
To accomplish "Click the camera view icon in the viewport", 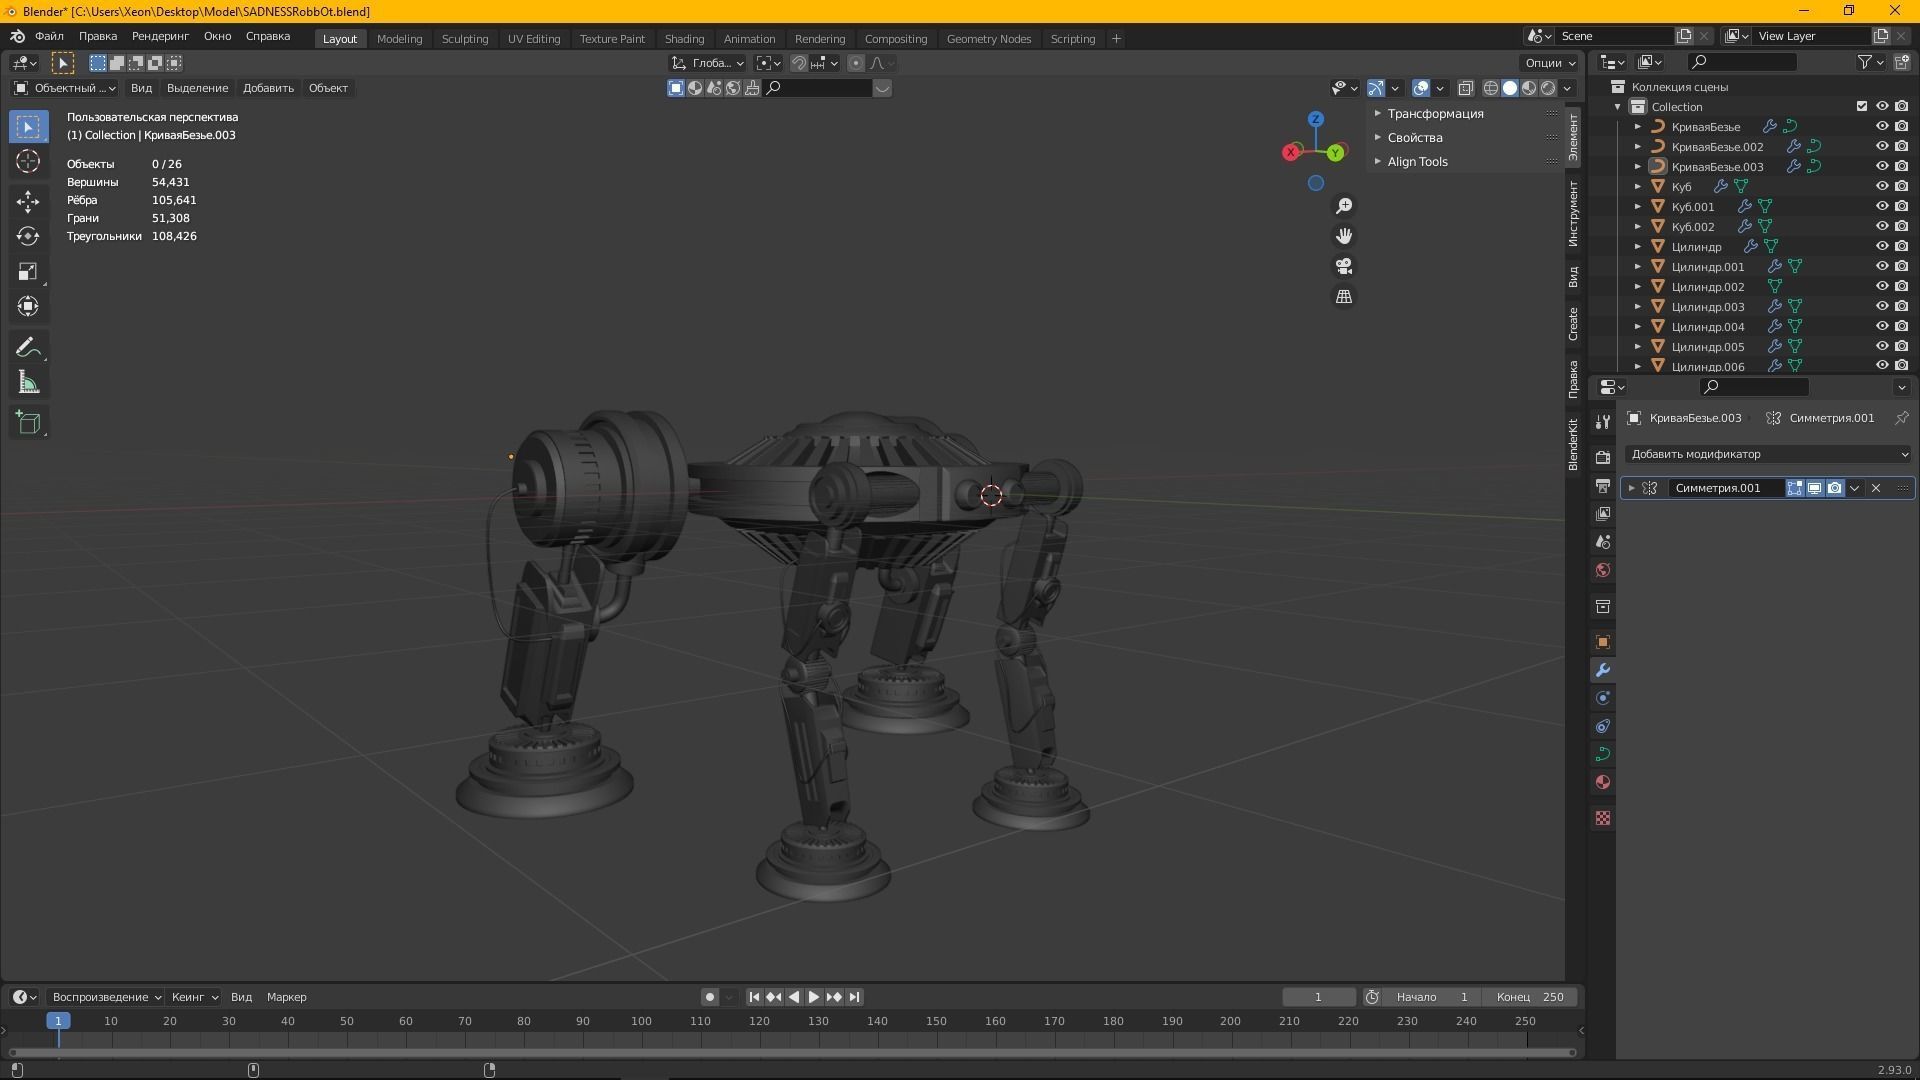I will [1344, 266].
